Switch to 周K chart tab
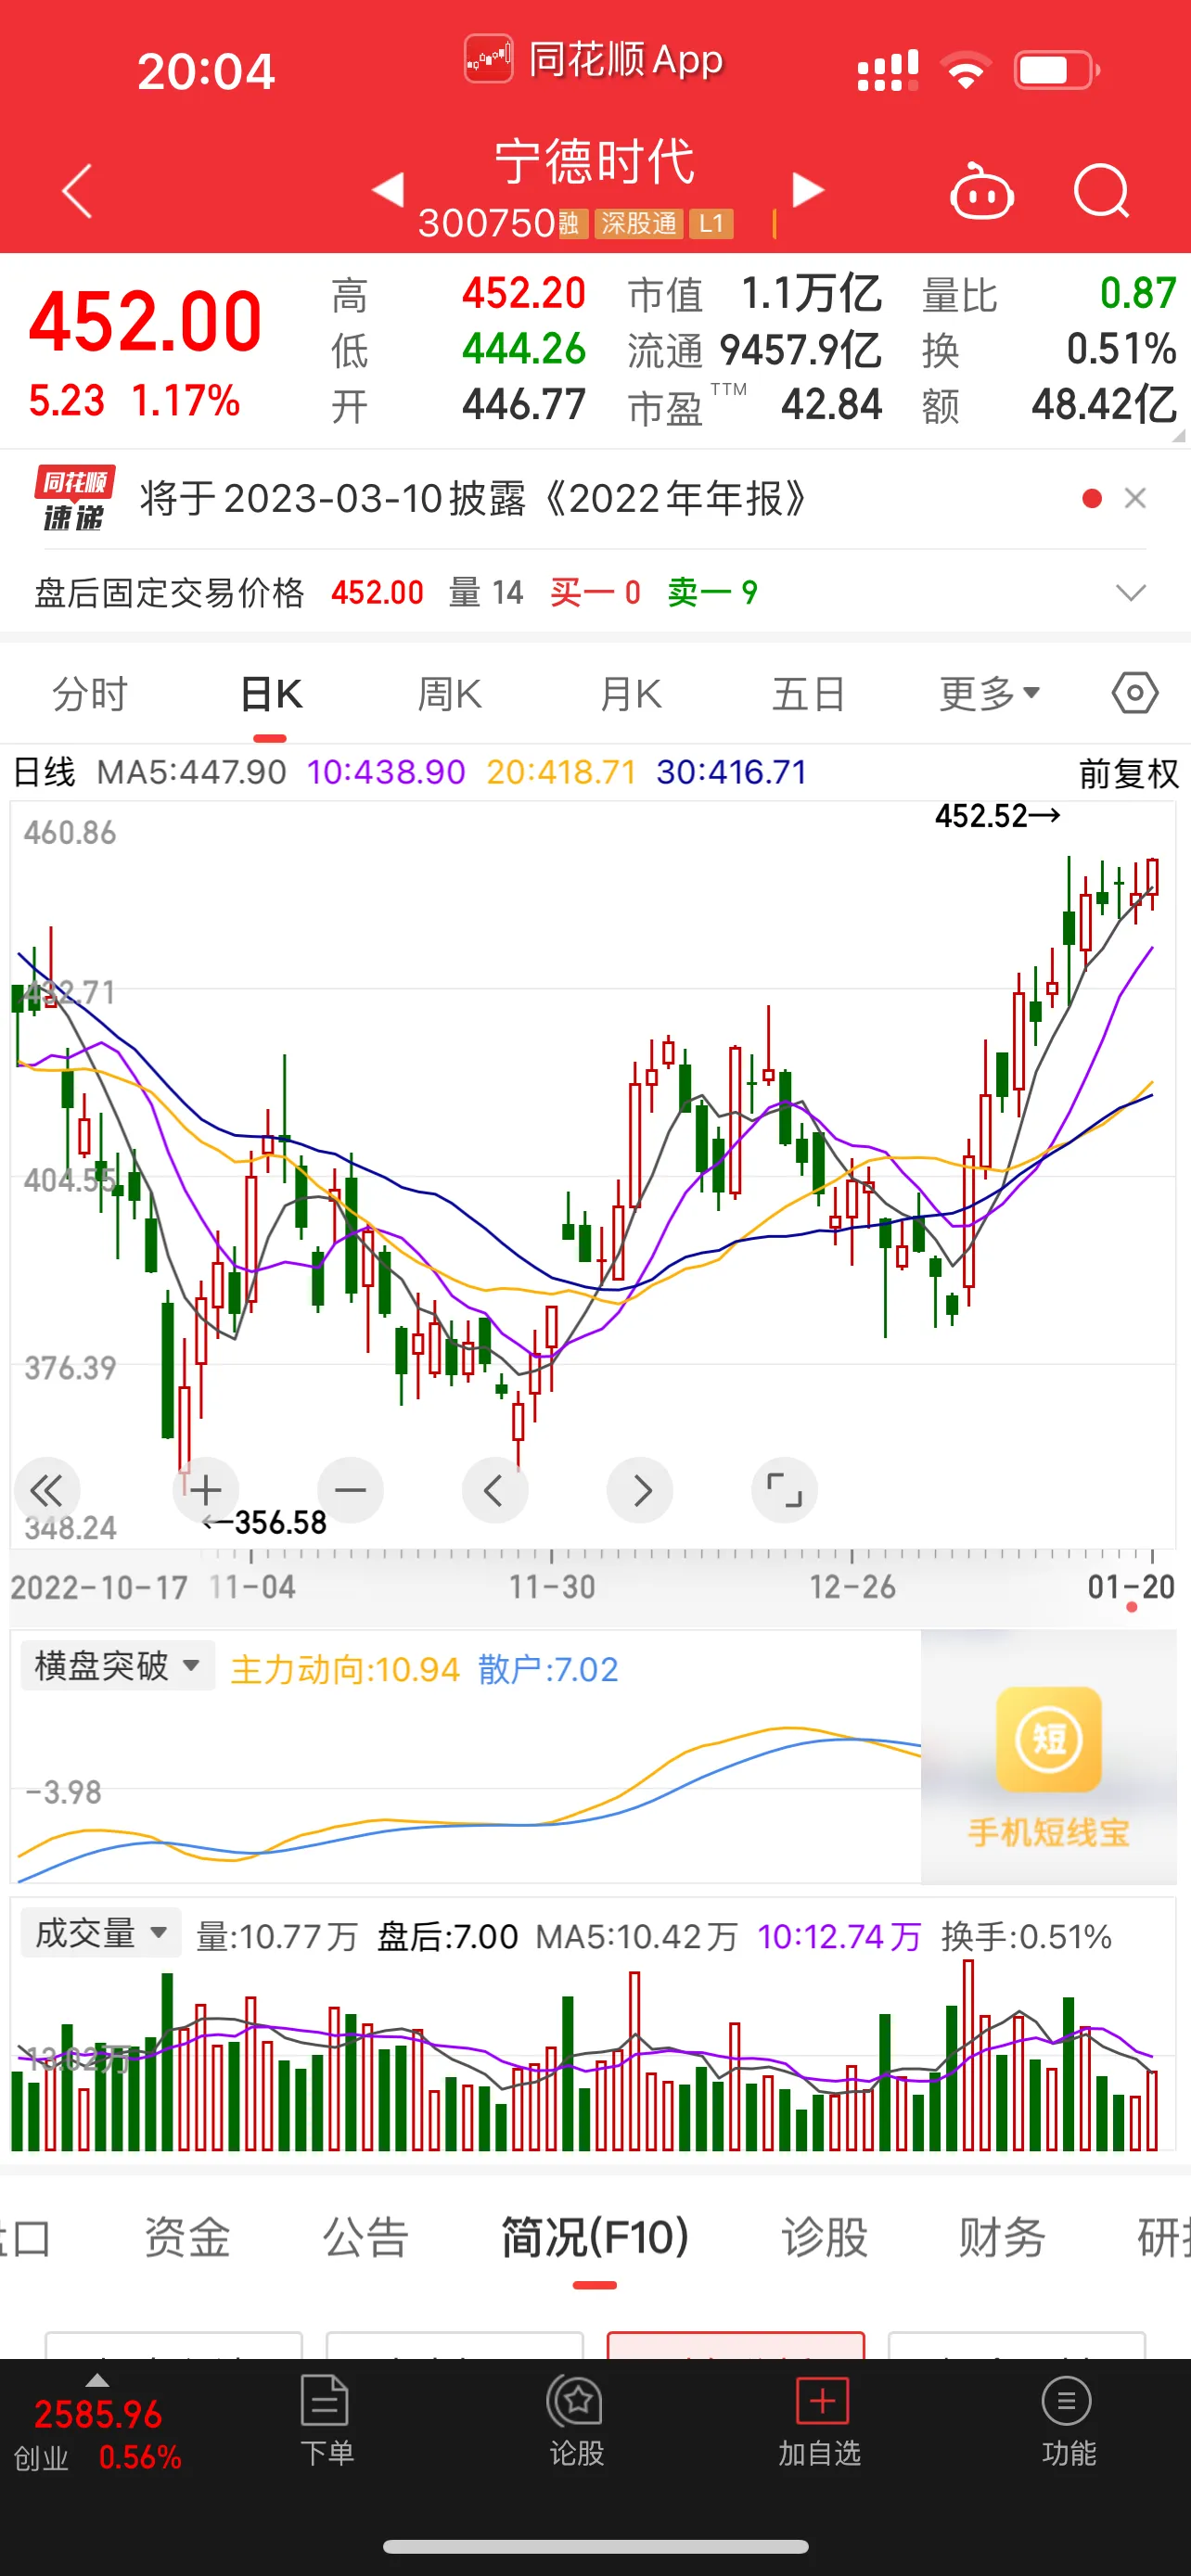 (449, 693)
